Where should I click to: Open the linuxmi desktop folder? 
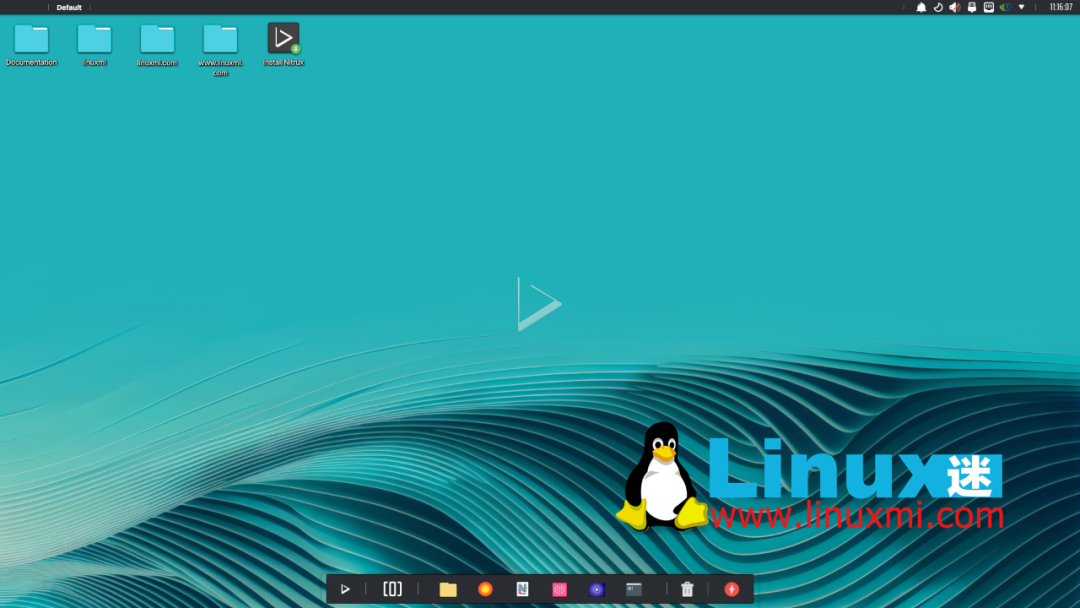[x=94, y=45]
